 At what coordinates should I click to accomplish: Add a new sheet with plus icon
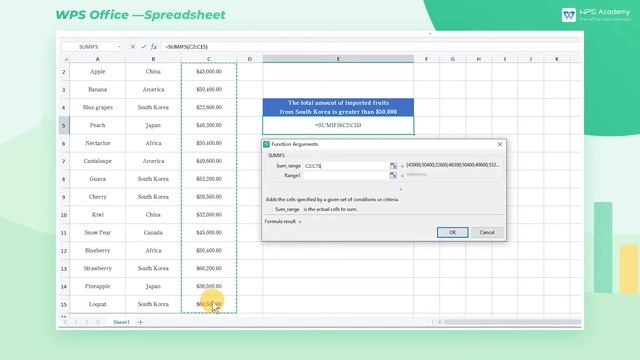(x=140, y=322)
